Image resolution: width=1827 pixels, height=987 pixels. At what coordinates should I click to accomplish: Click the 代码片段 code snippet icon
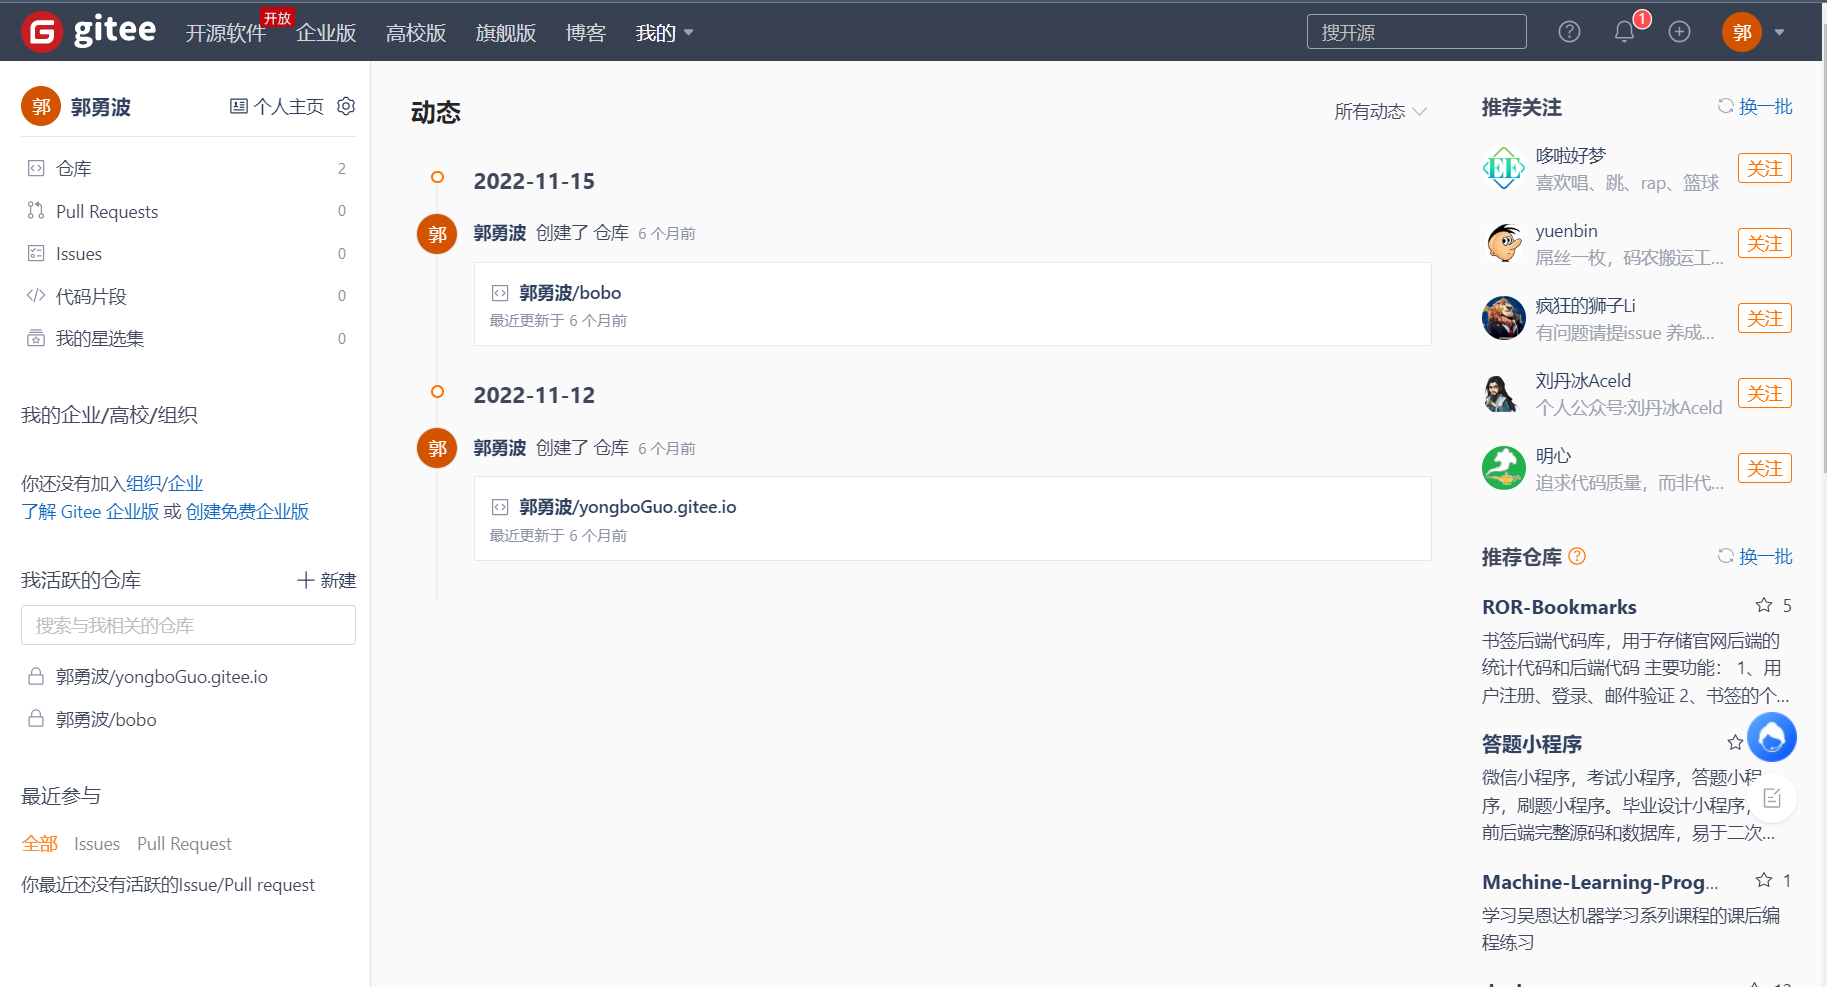(36, 296)
